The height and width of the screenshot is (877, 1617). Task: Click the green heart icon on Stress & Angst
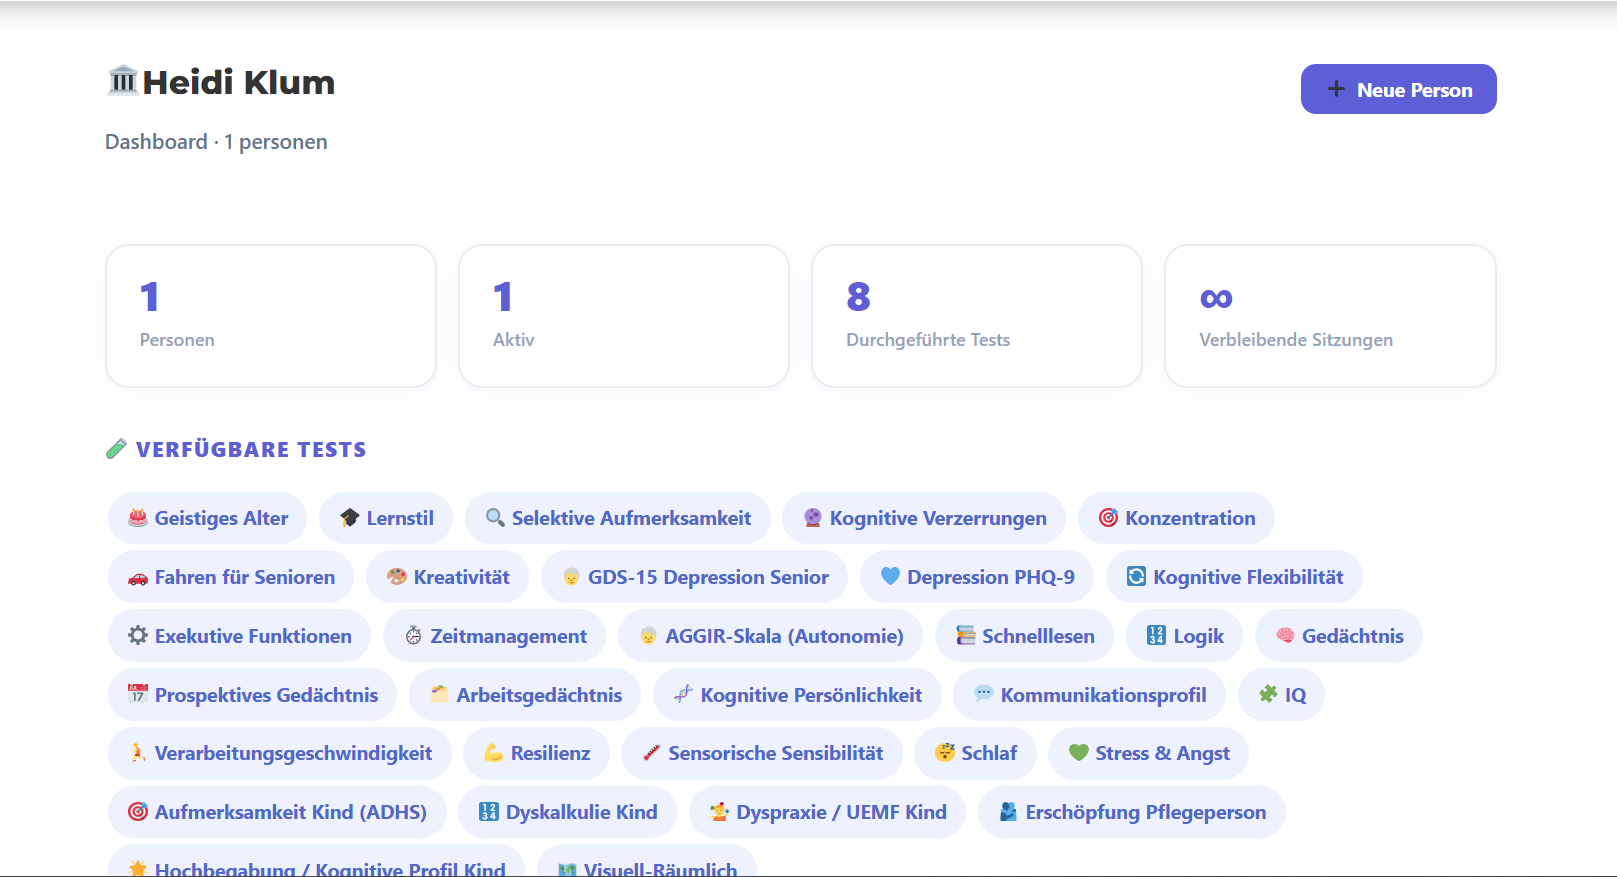pos(1078,753)
